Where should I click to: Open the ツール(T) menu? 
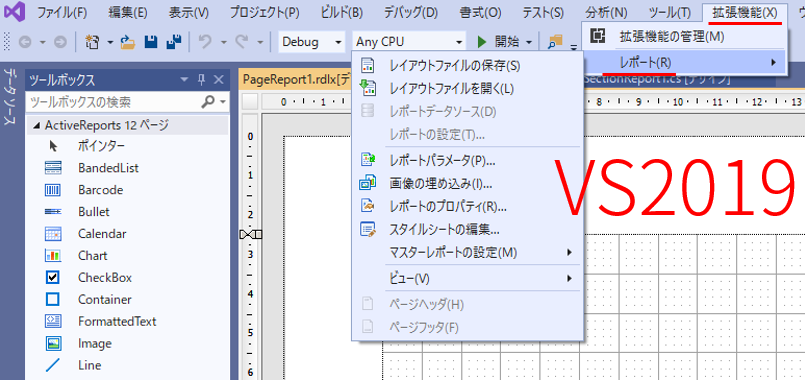669,12
